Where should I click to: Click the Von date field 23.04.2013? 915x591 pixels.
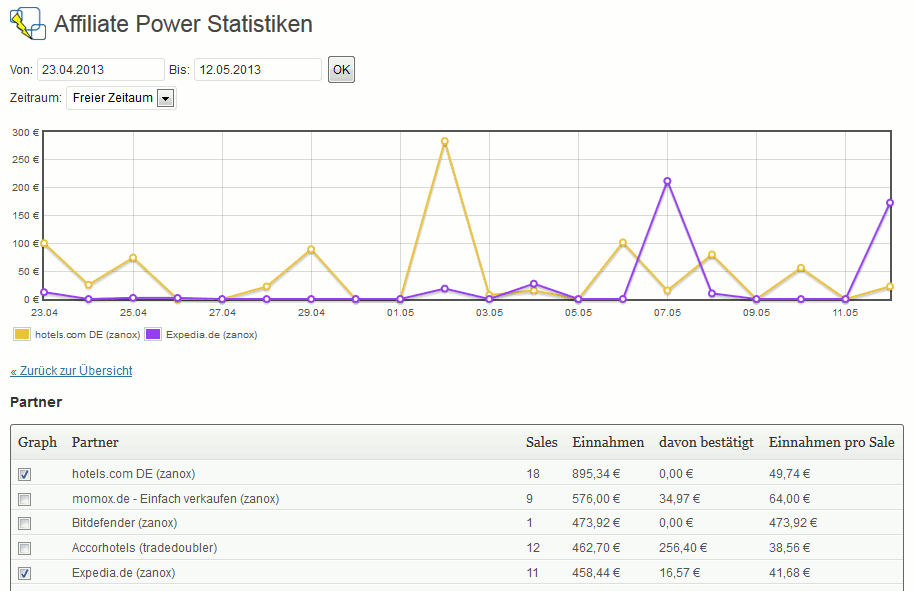[100, 70]
